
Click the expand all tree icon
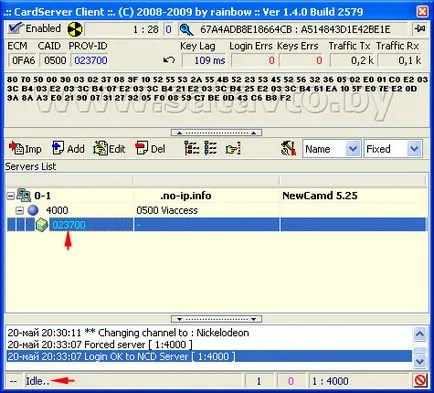(191, 148)
